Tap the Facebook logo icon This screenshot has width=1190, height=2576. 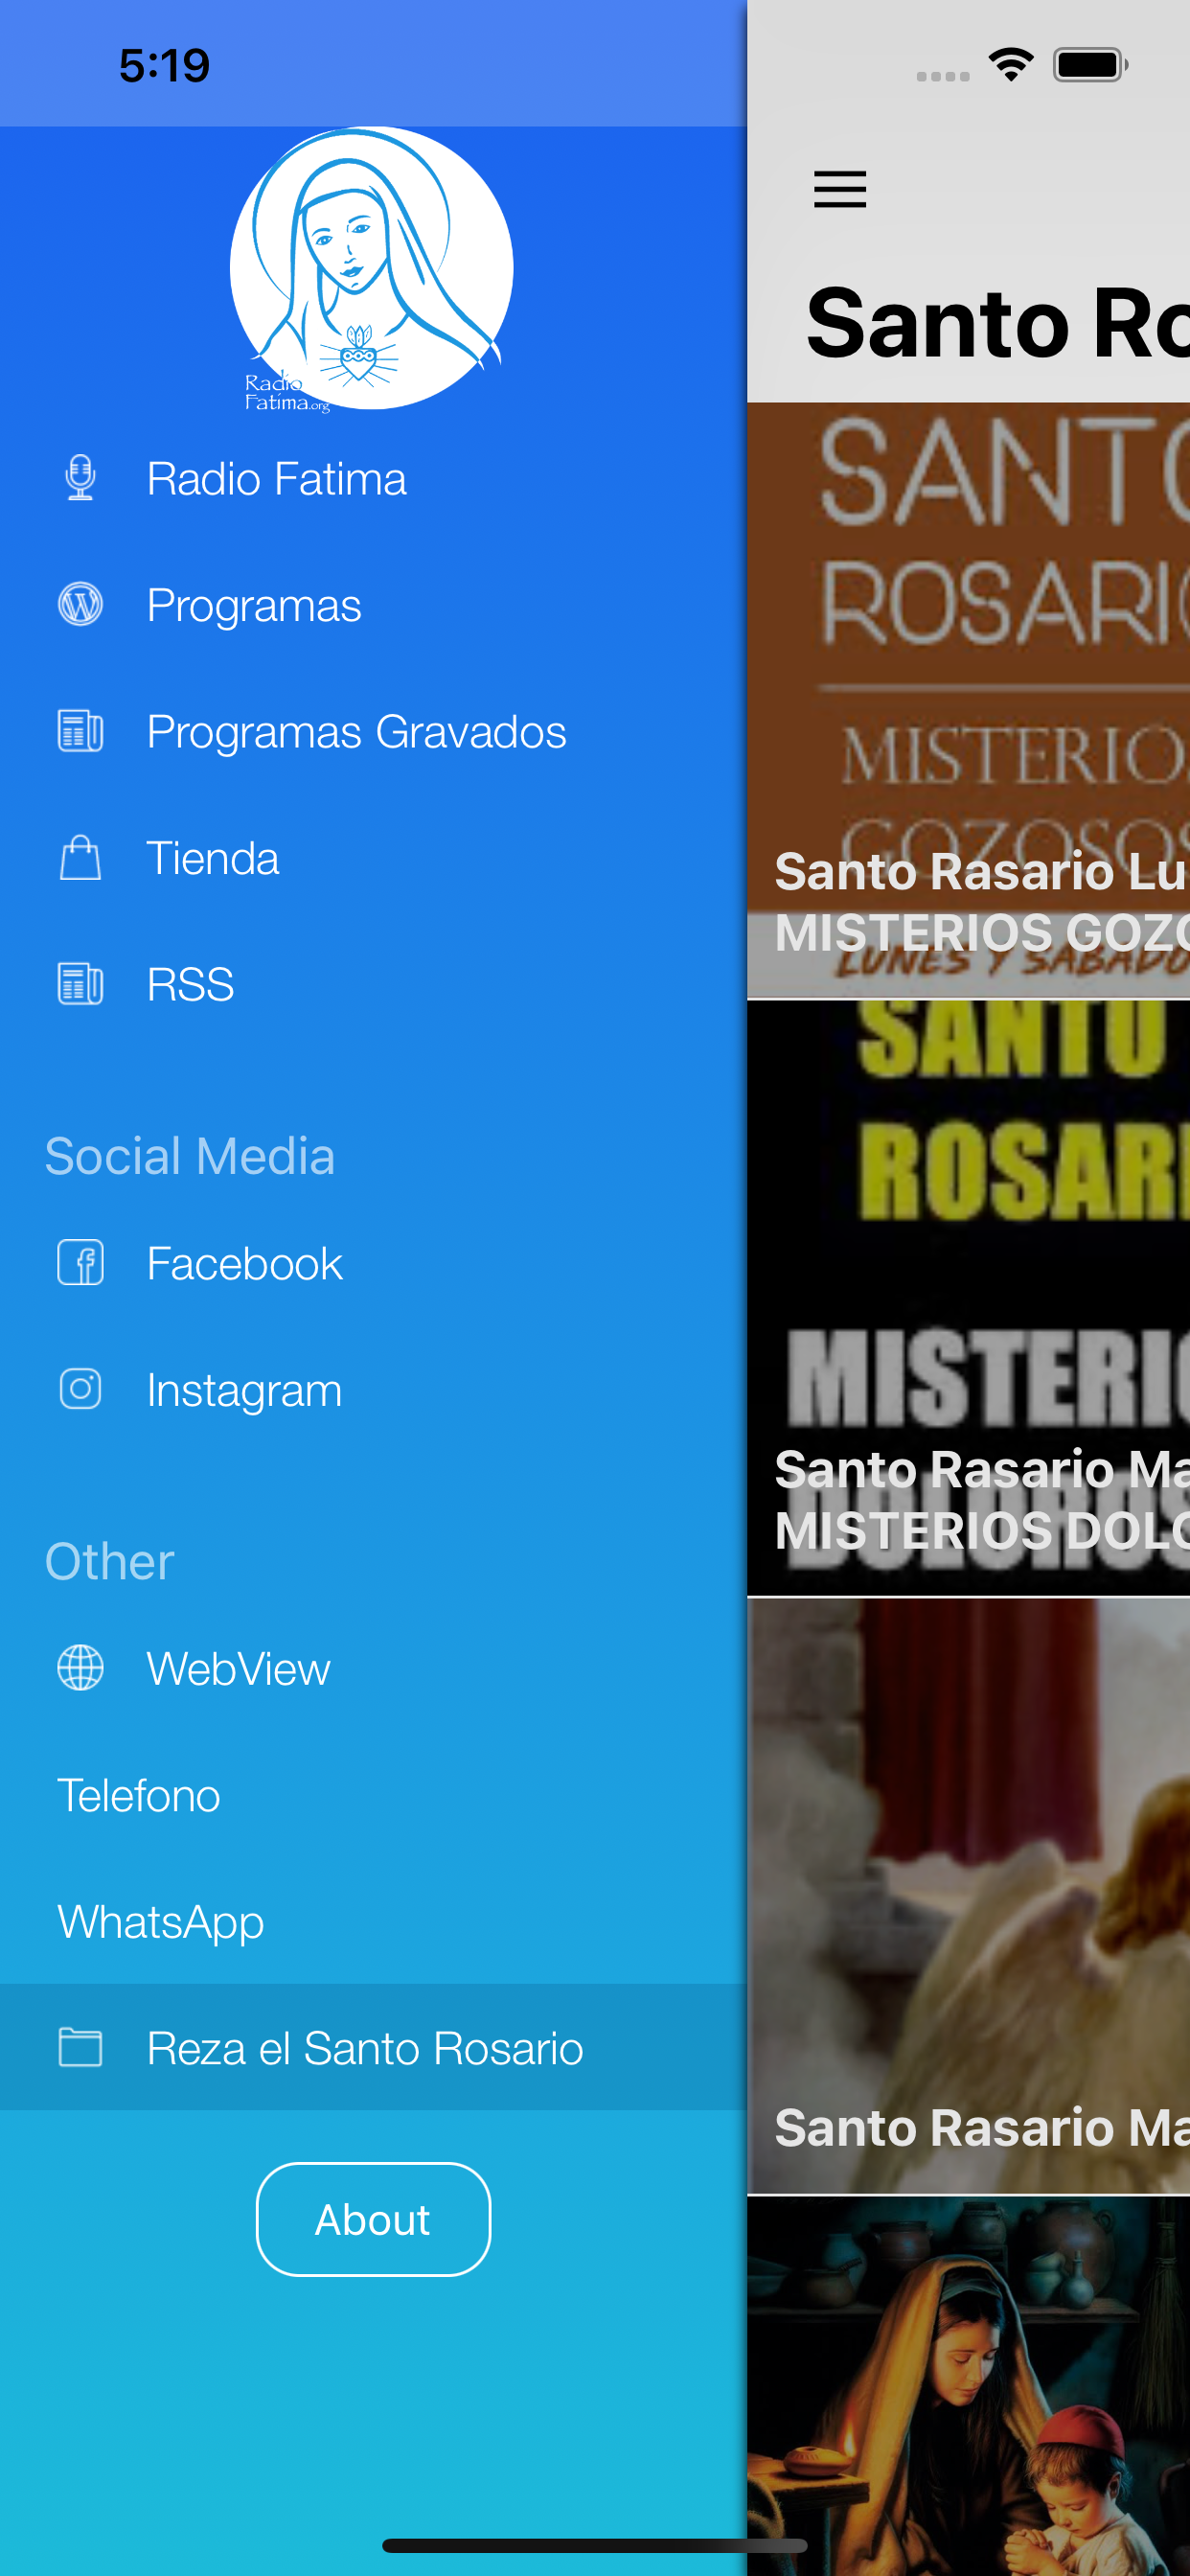point(80,1263)
